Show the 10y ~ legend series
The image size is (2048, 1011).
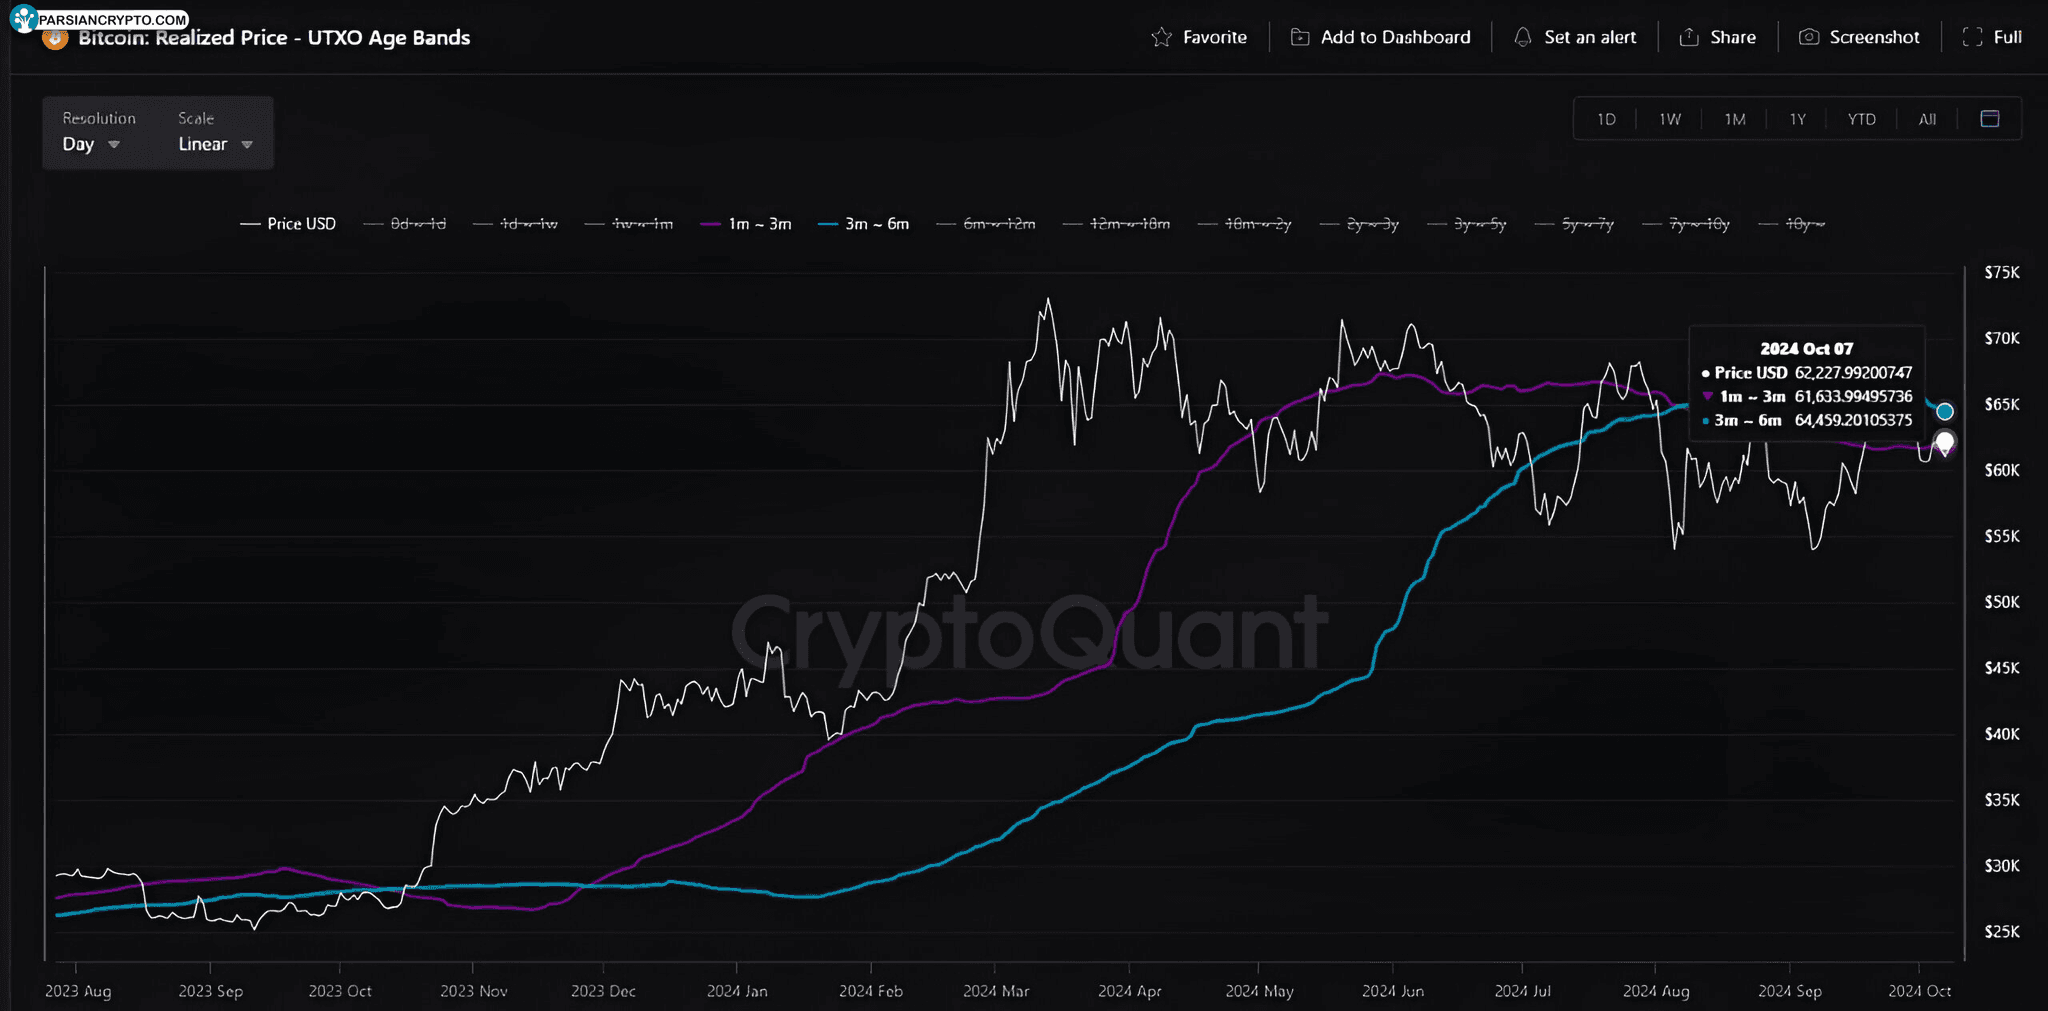click(x=1792, y=224)
